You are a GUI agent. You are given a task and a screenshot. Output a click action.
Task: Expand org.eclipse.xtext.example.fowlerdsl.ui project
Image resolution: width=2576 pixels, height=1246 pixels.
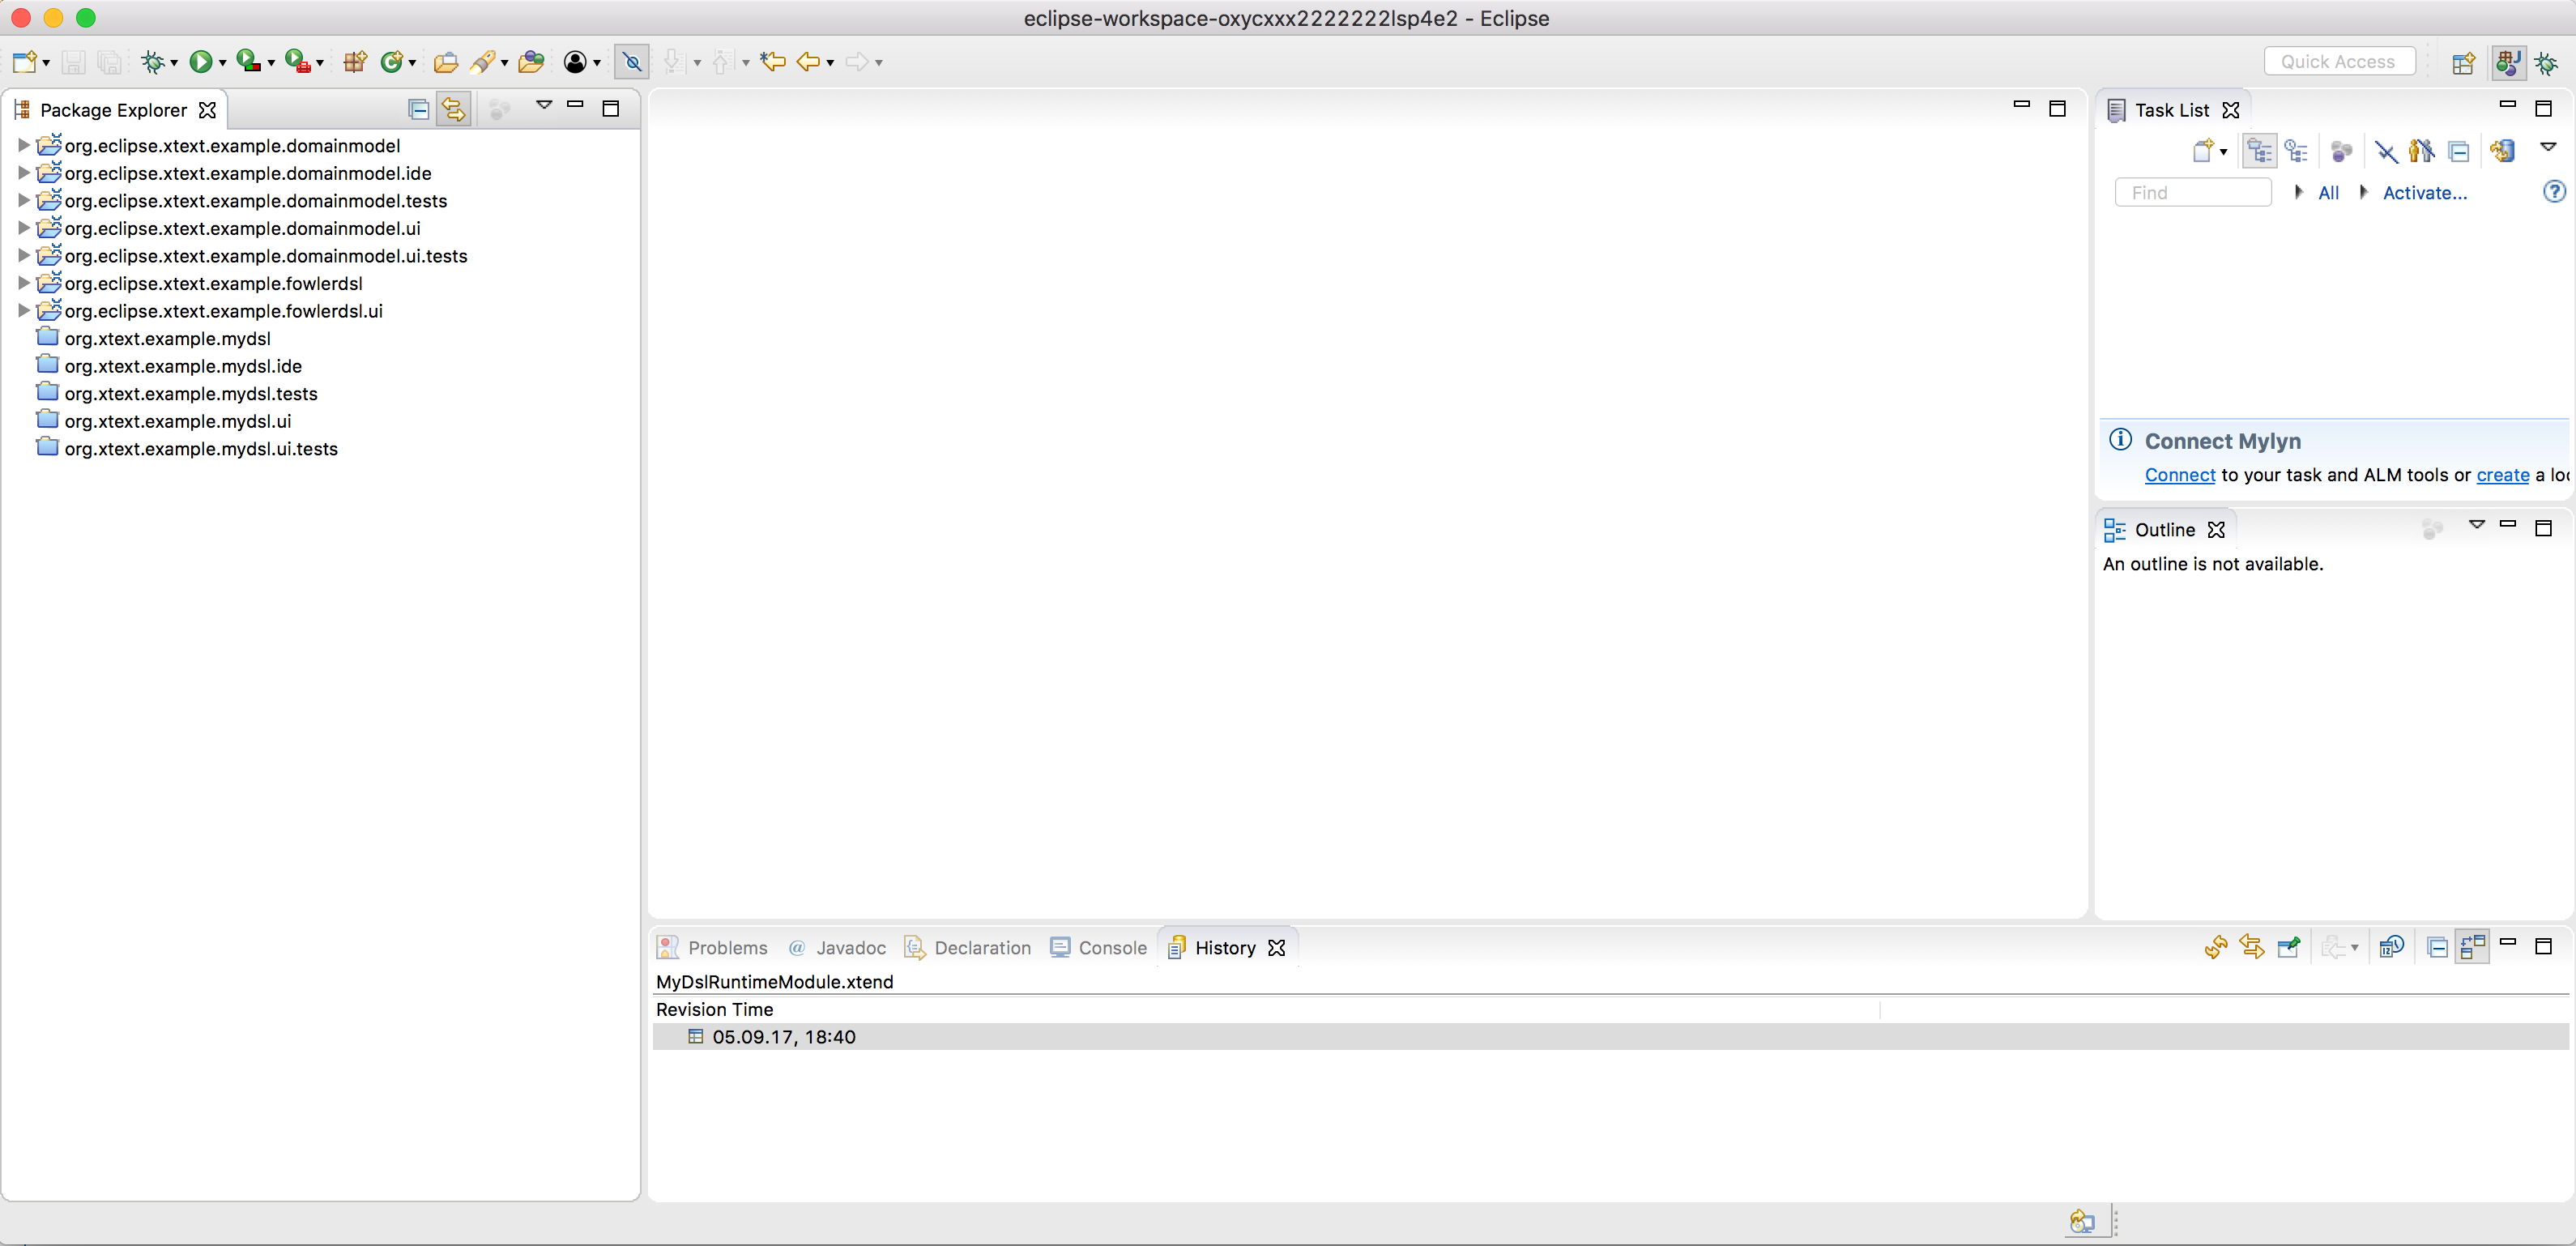(x=23, y=311)
